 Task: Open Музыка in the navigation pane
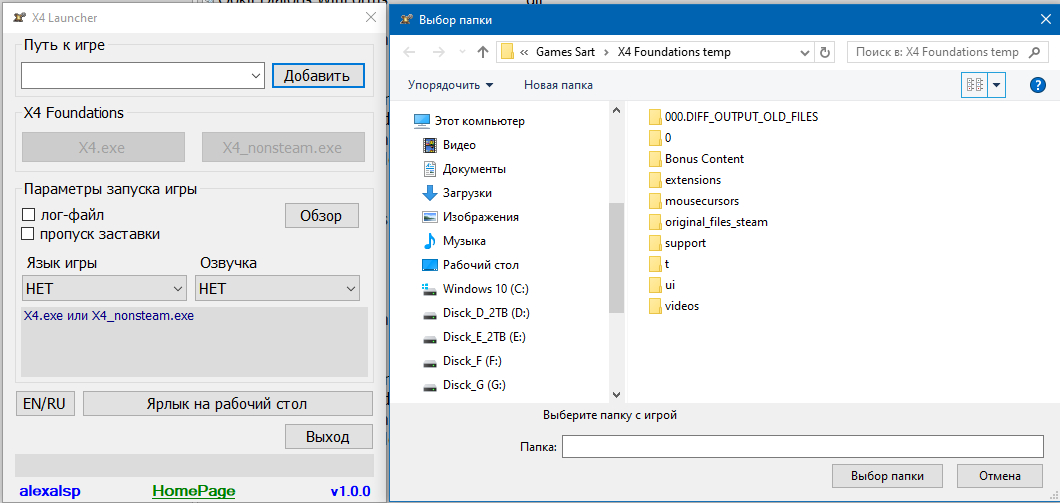(x=464, y=241)
